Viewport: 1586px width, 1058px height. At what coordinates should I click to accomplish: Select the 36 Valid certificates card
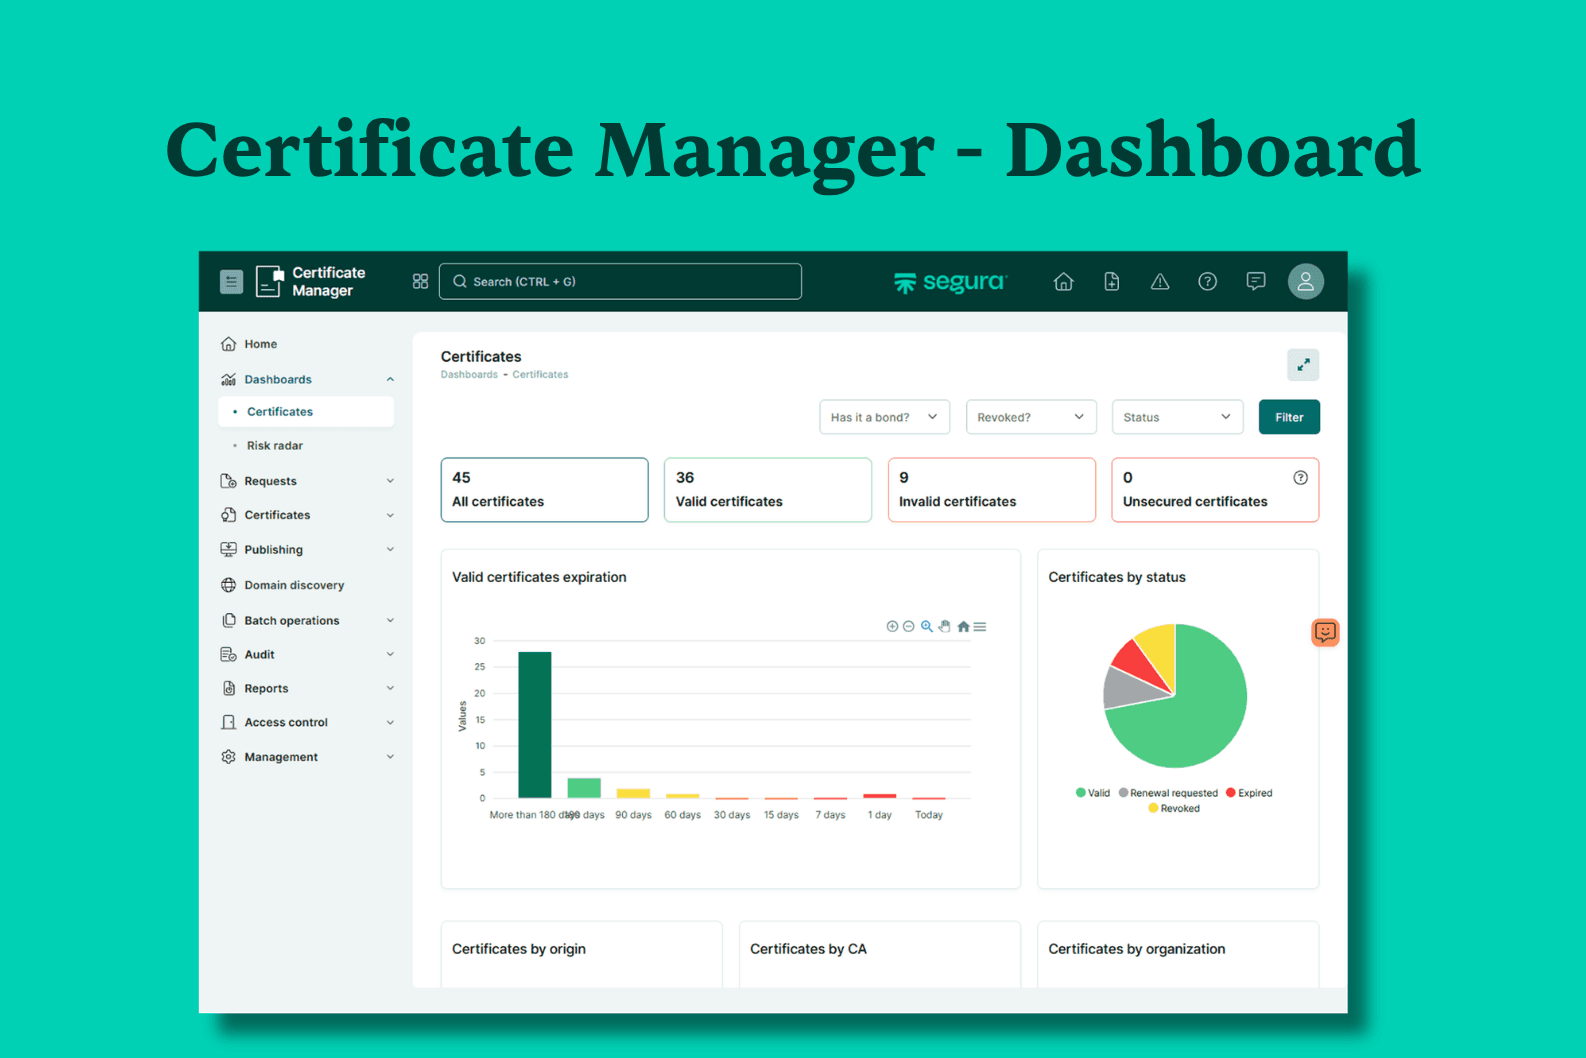768,490
